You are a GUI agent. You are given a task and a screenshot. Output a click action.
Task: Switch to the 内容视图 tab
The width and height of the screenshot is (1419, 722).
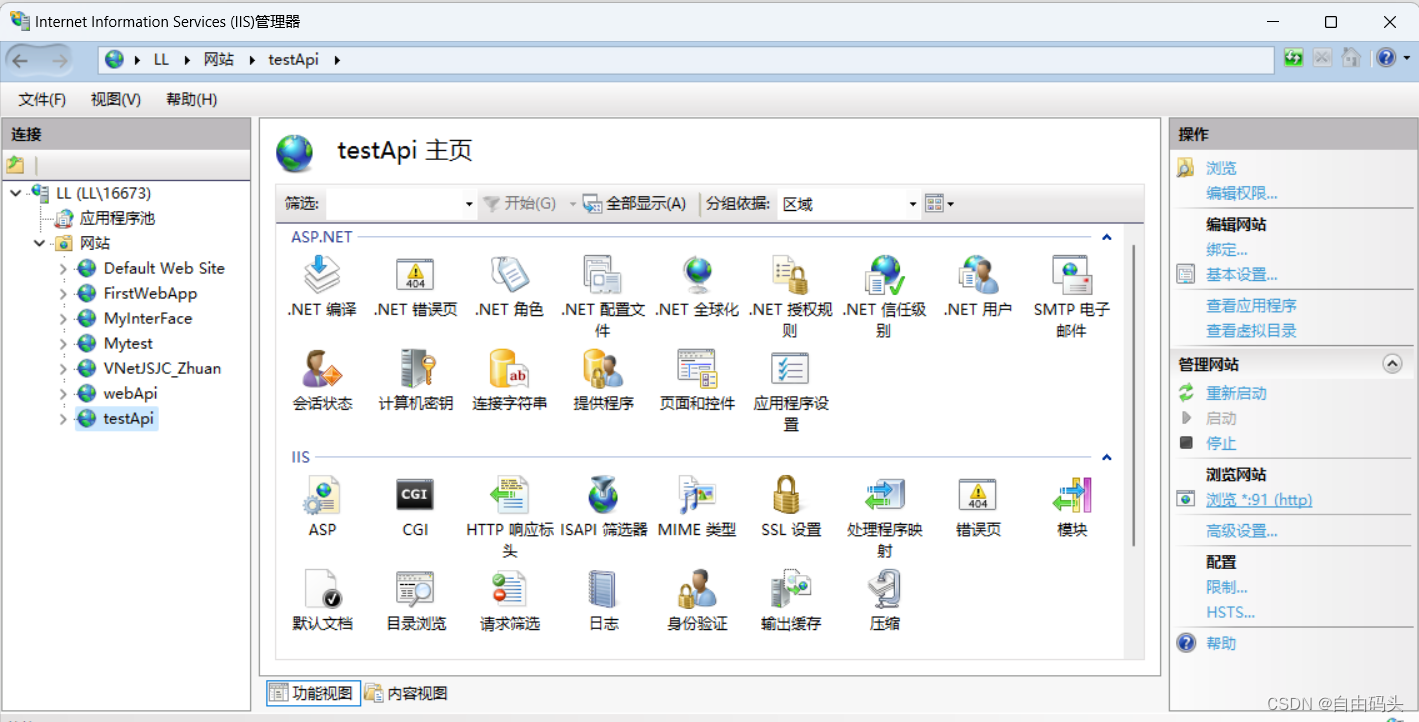click(x=406, y=693)
